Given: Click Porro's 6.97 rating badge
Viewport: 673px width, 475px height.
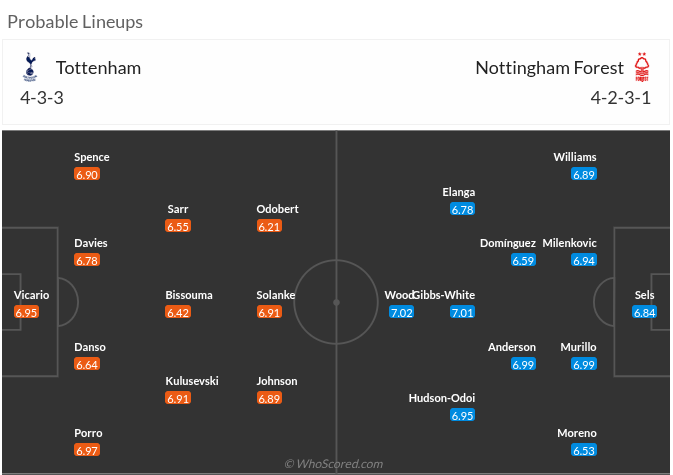Looking at the screenshot, I should tap(87, 450).
